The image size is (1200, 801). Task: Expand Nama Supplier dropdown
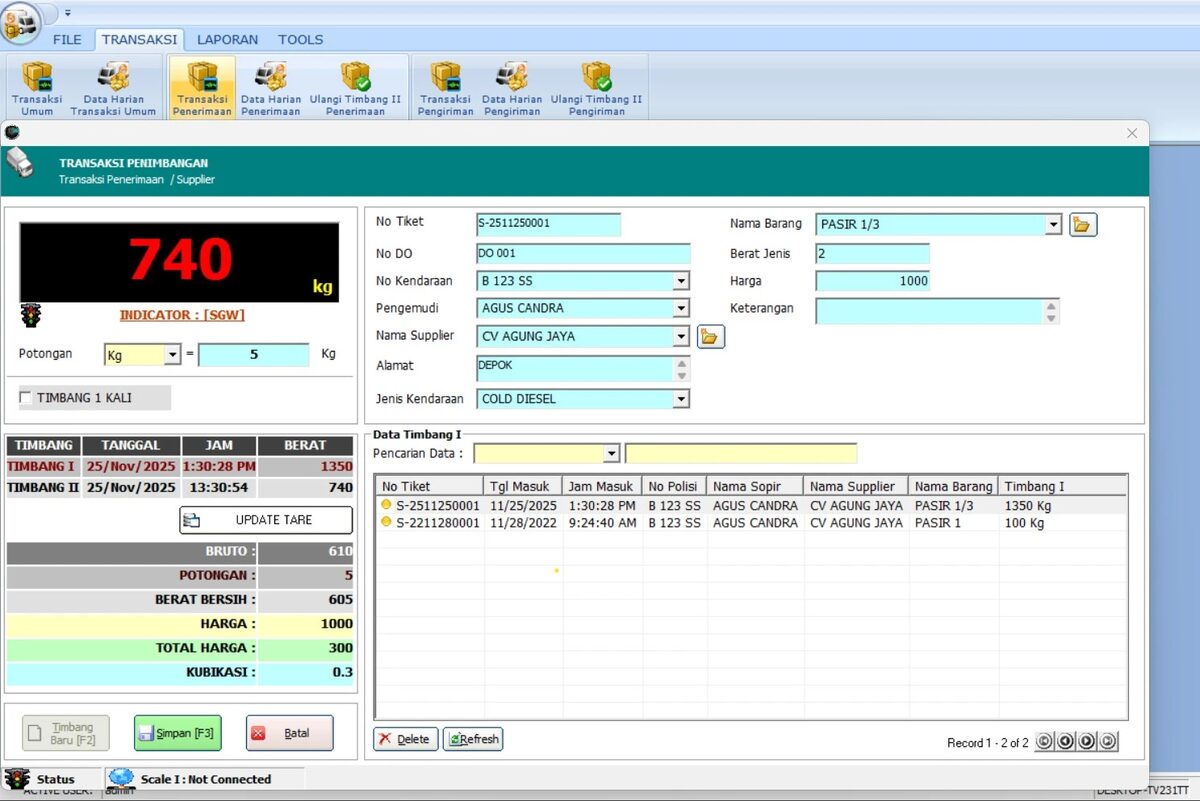[681, 337]
